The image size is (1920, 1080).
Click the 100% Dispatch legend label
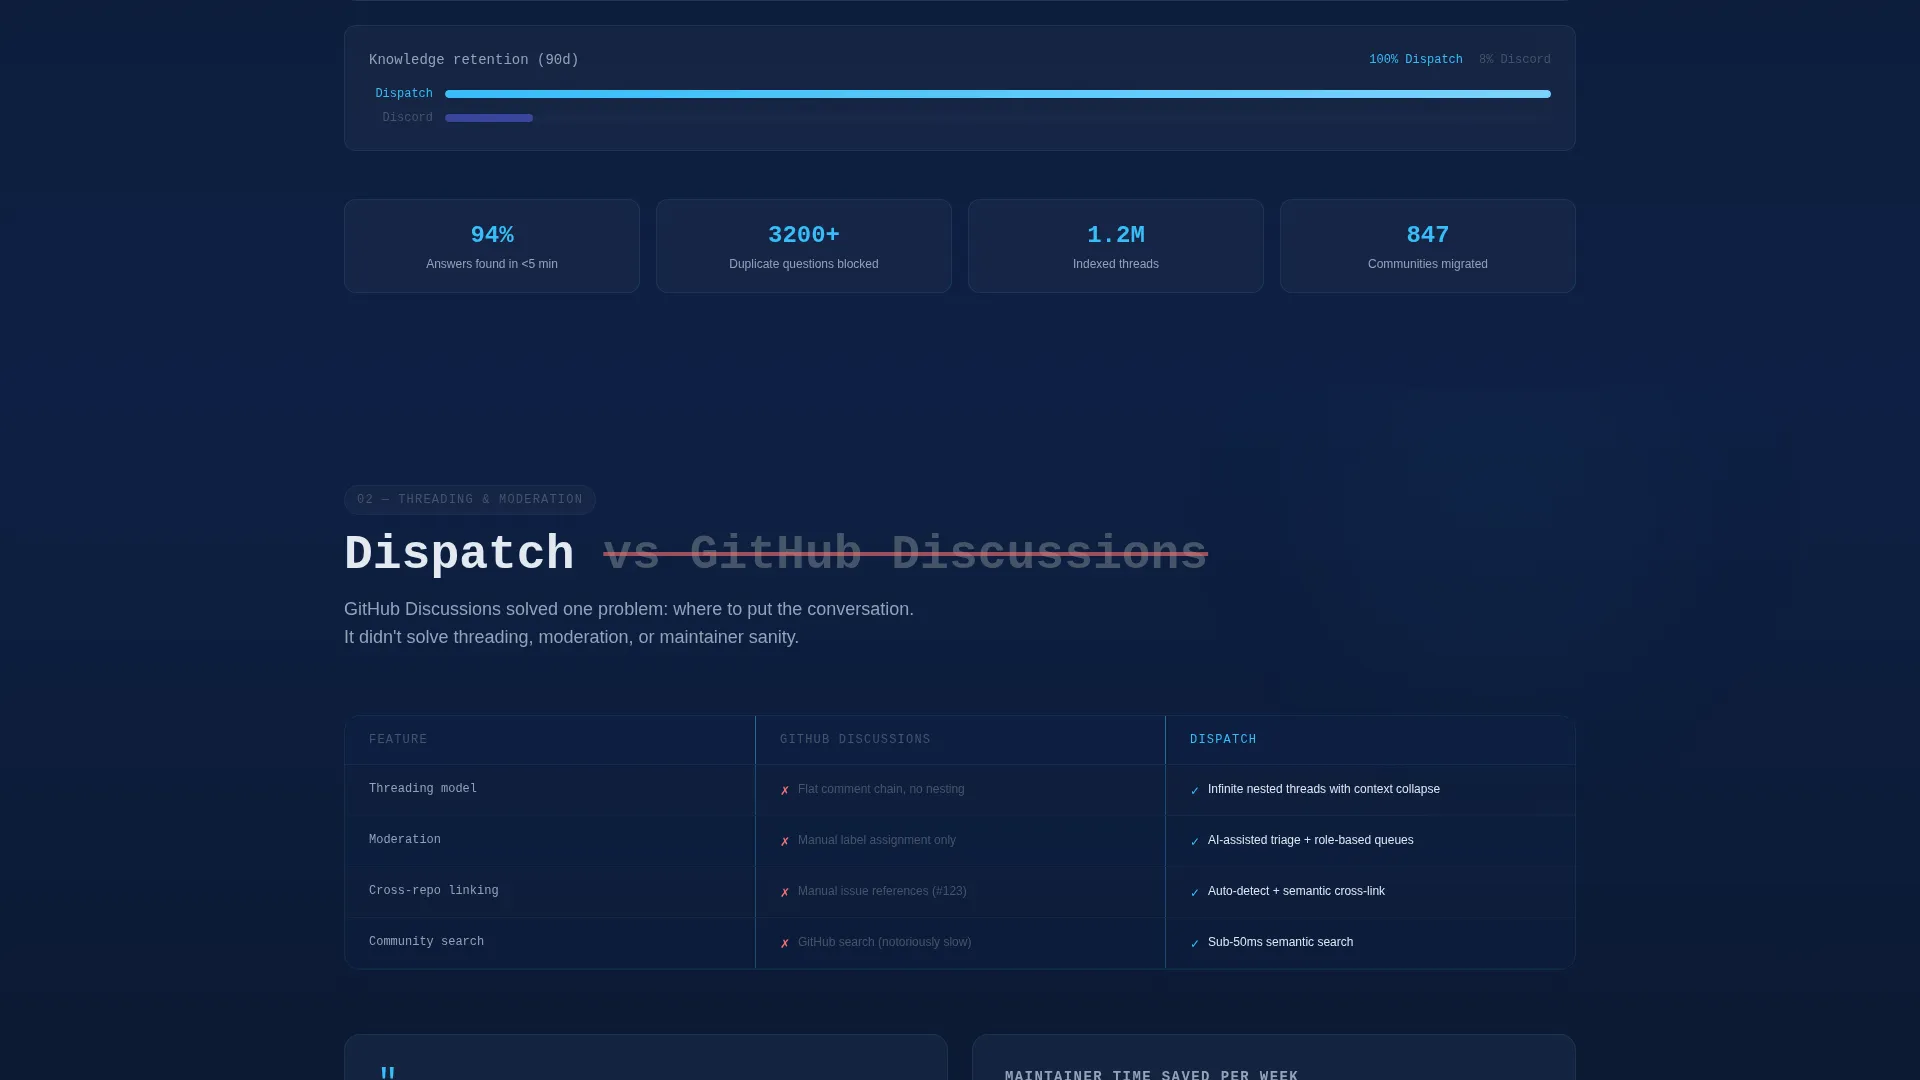[x=1416, y=60]
